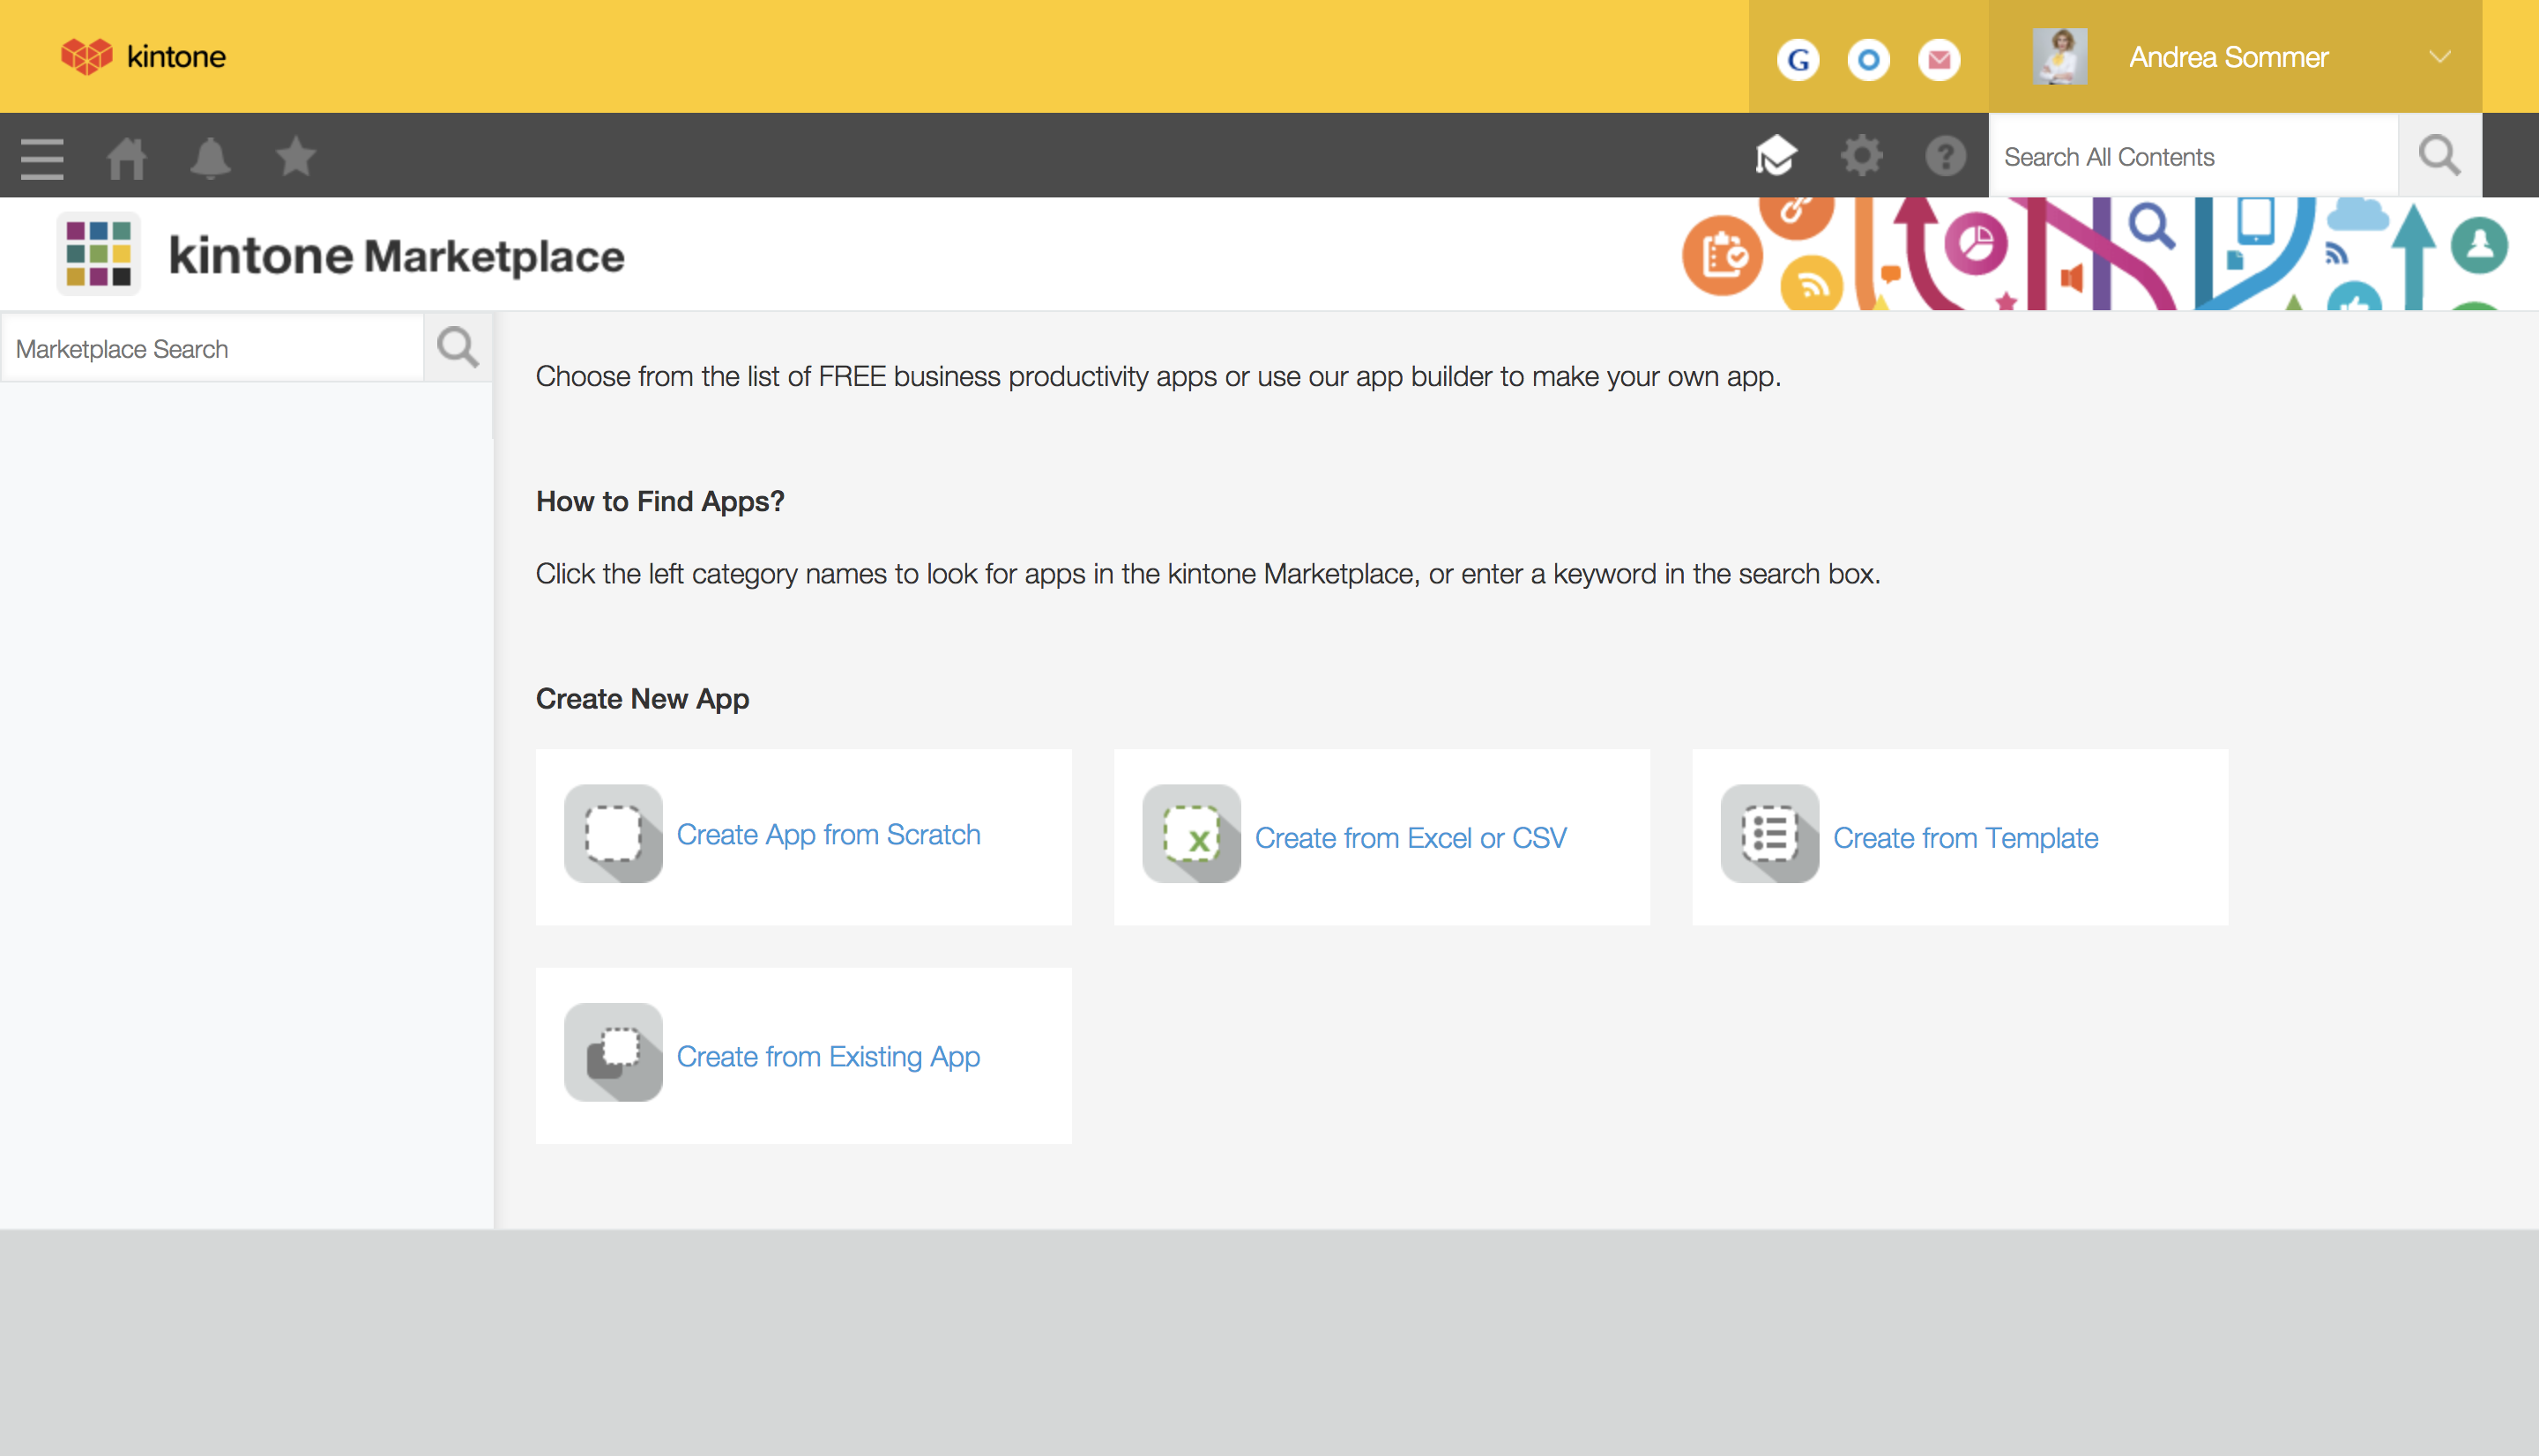The height and width of the screenshot is (1456, 2539).
Task: Click the kintone logo in header
Action: (x=144, y=56)
